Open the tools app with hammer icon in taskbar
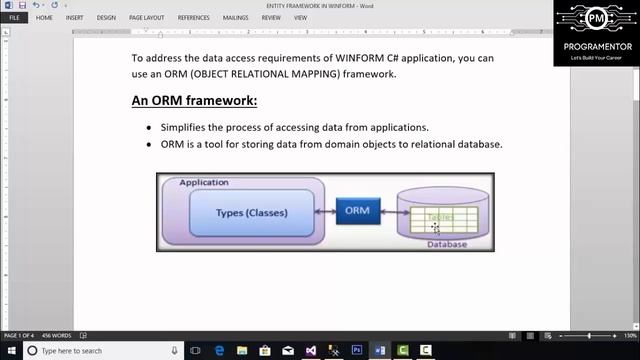 coord(333,351)
